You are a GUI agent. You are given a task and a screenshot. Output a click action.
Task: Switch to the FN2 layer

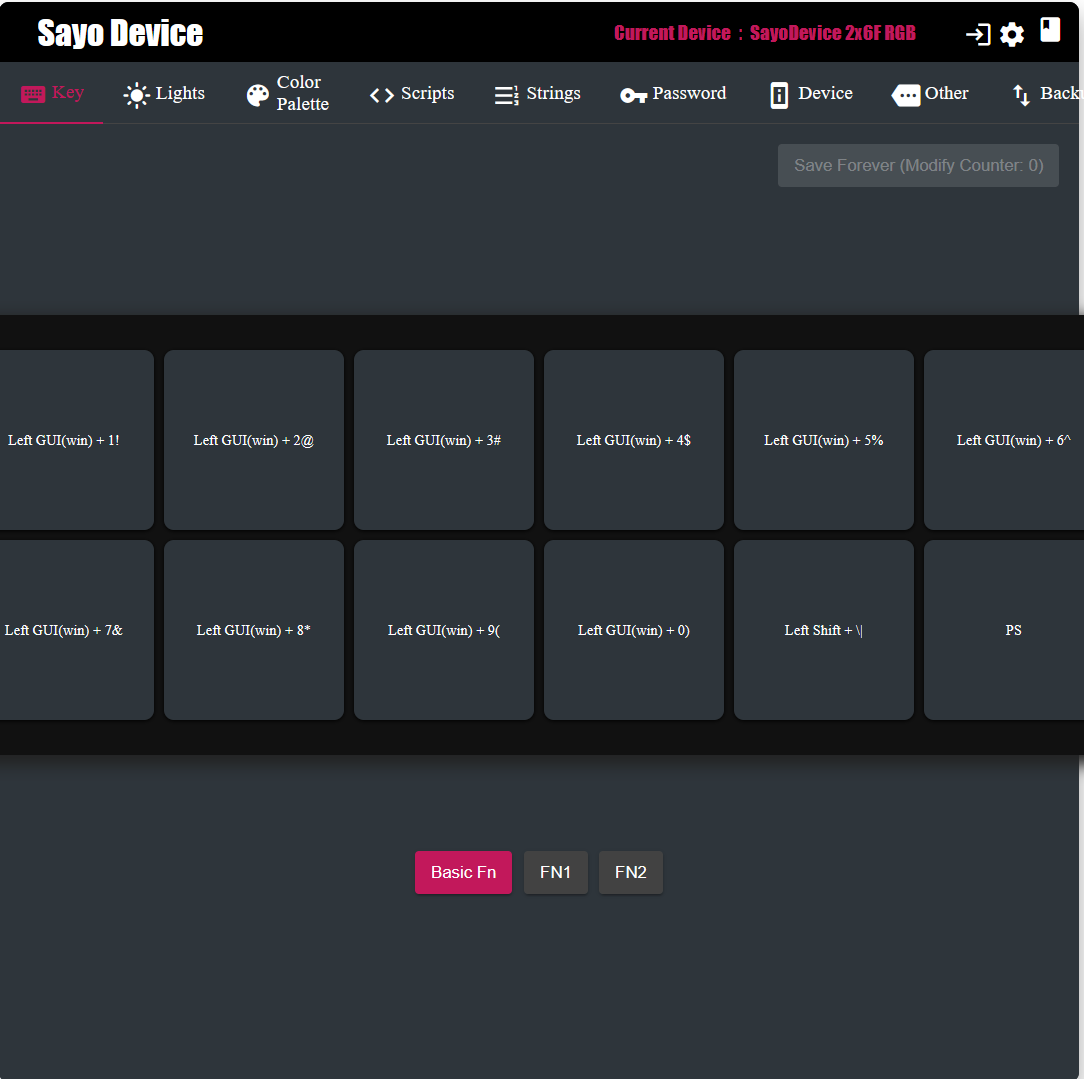630,872
